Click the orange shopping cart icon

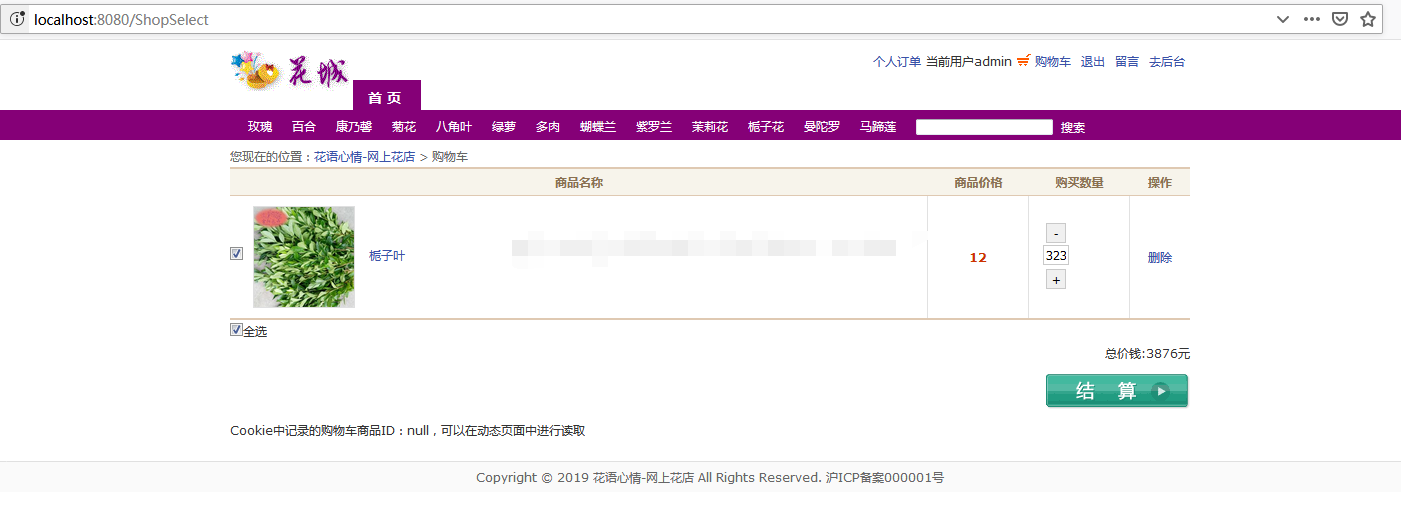point(1023,61)
